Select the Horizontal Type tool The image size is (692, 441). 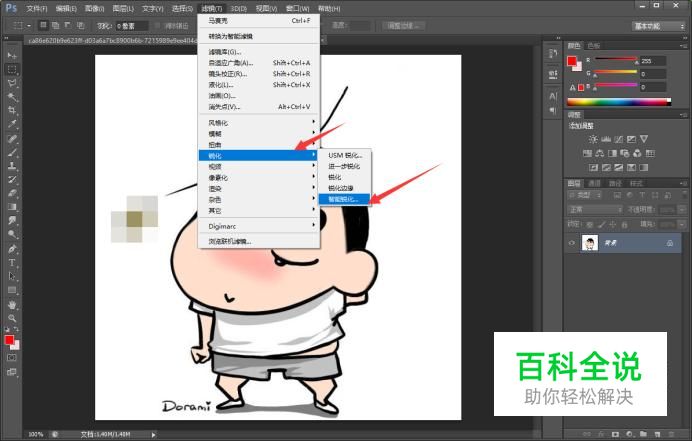(12, 263)
